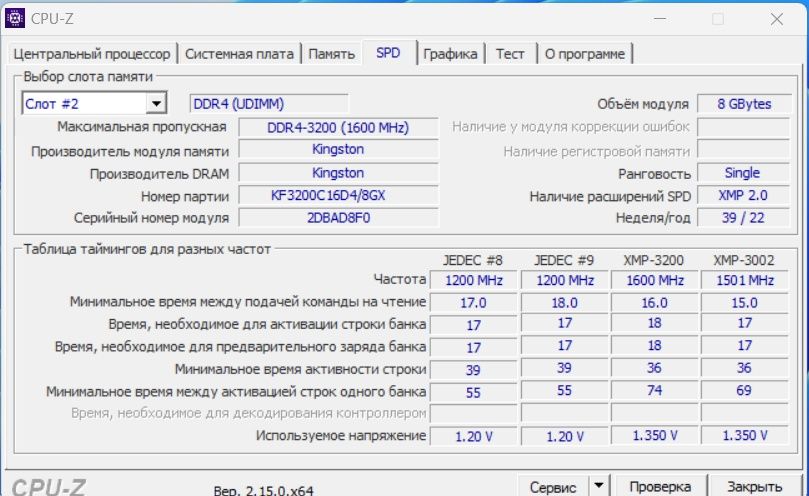Click the 39 / 22 week/year value

tap(743, 218)
